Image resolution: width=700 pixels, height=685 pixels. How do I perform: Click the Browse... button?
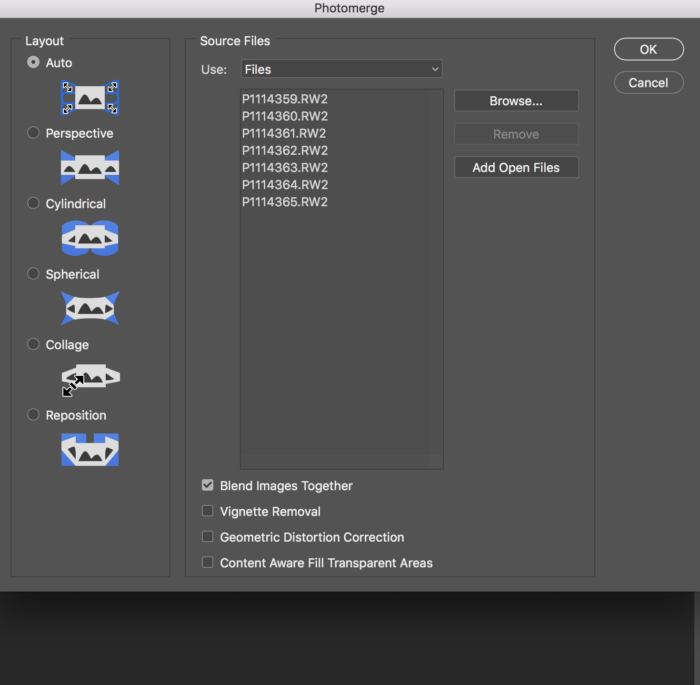tap(516, 101)
